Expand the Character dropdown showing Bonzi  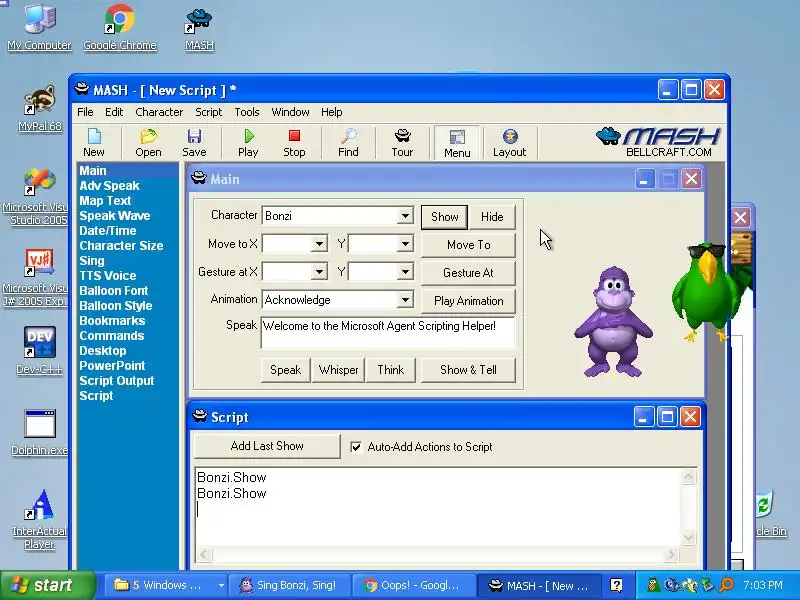coord(405,216)
